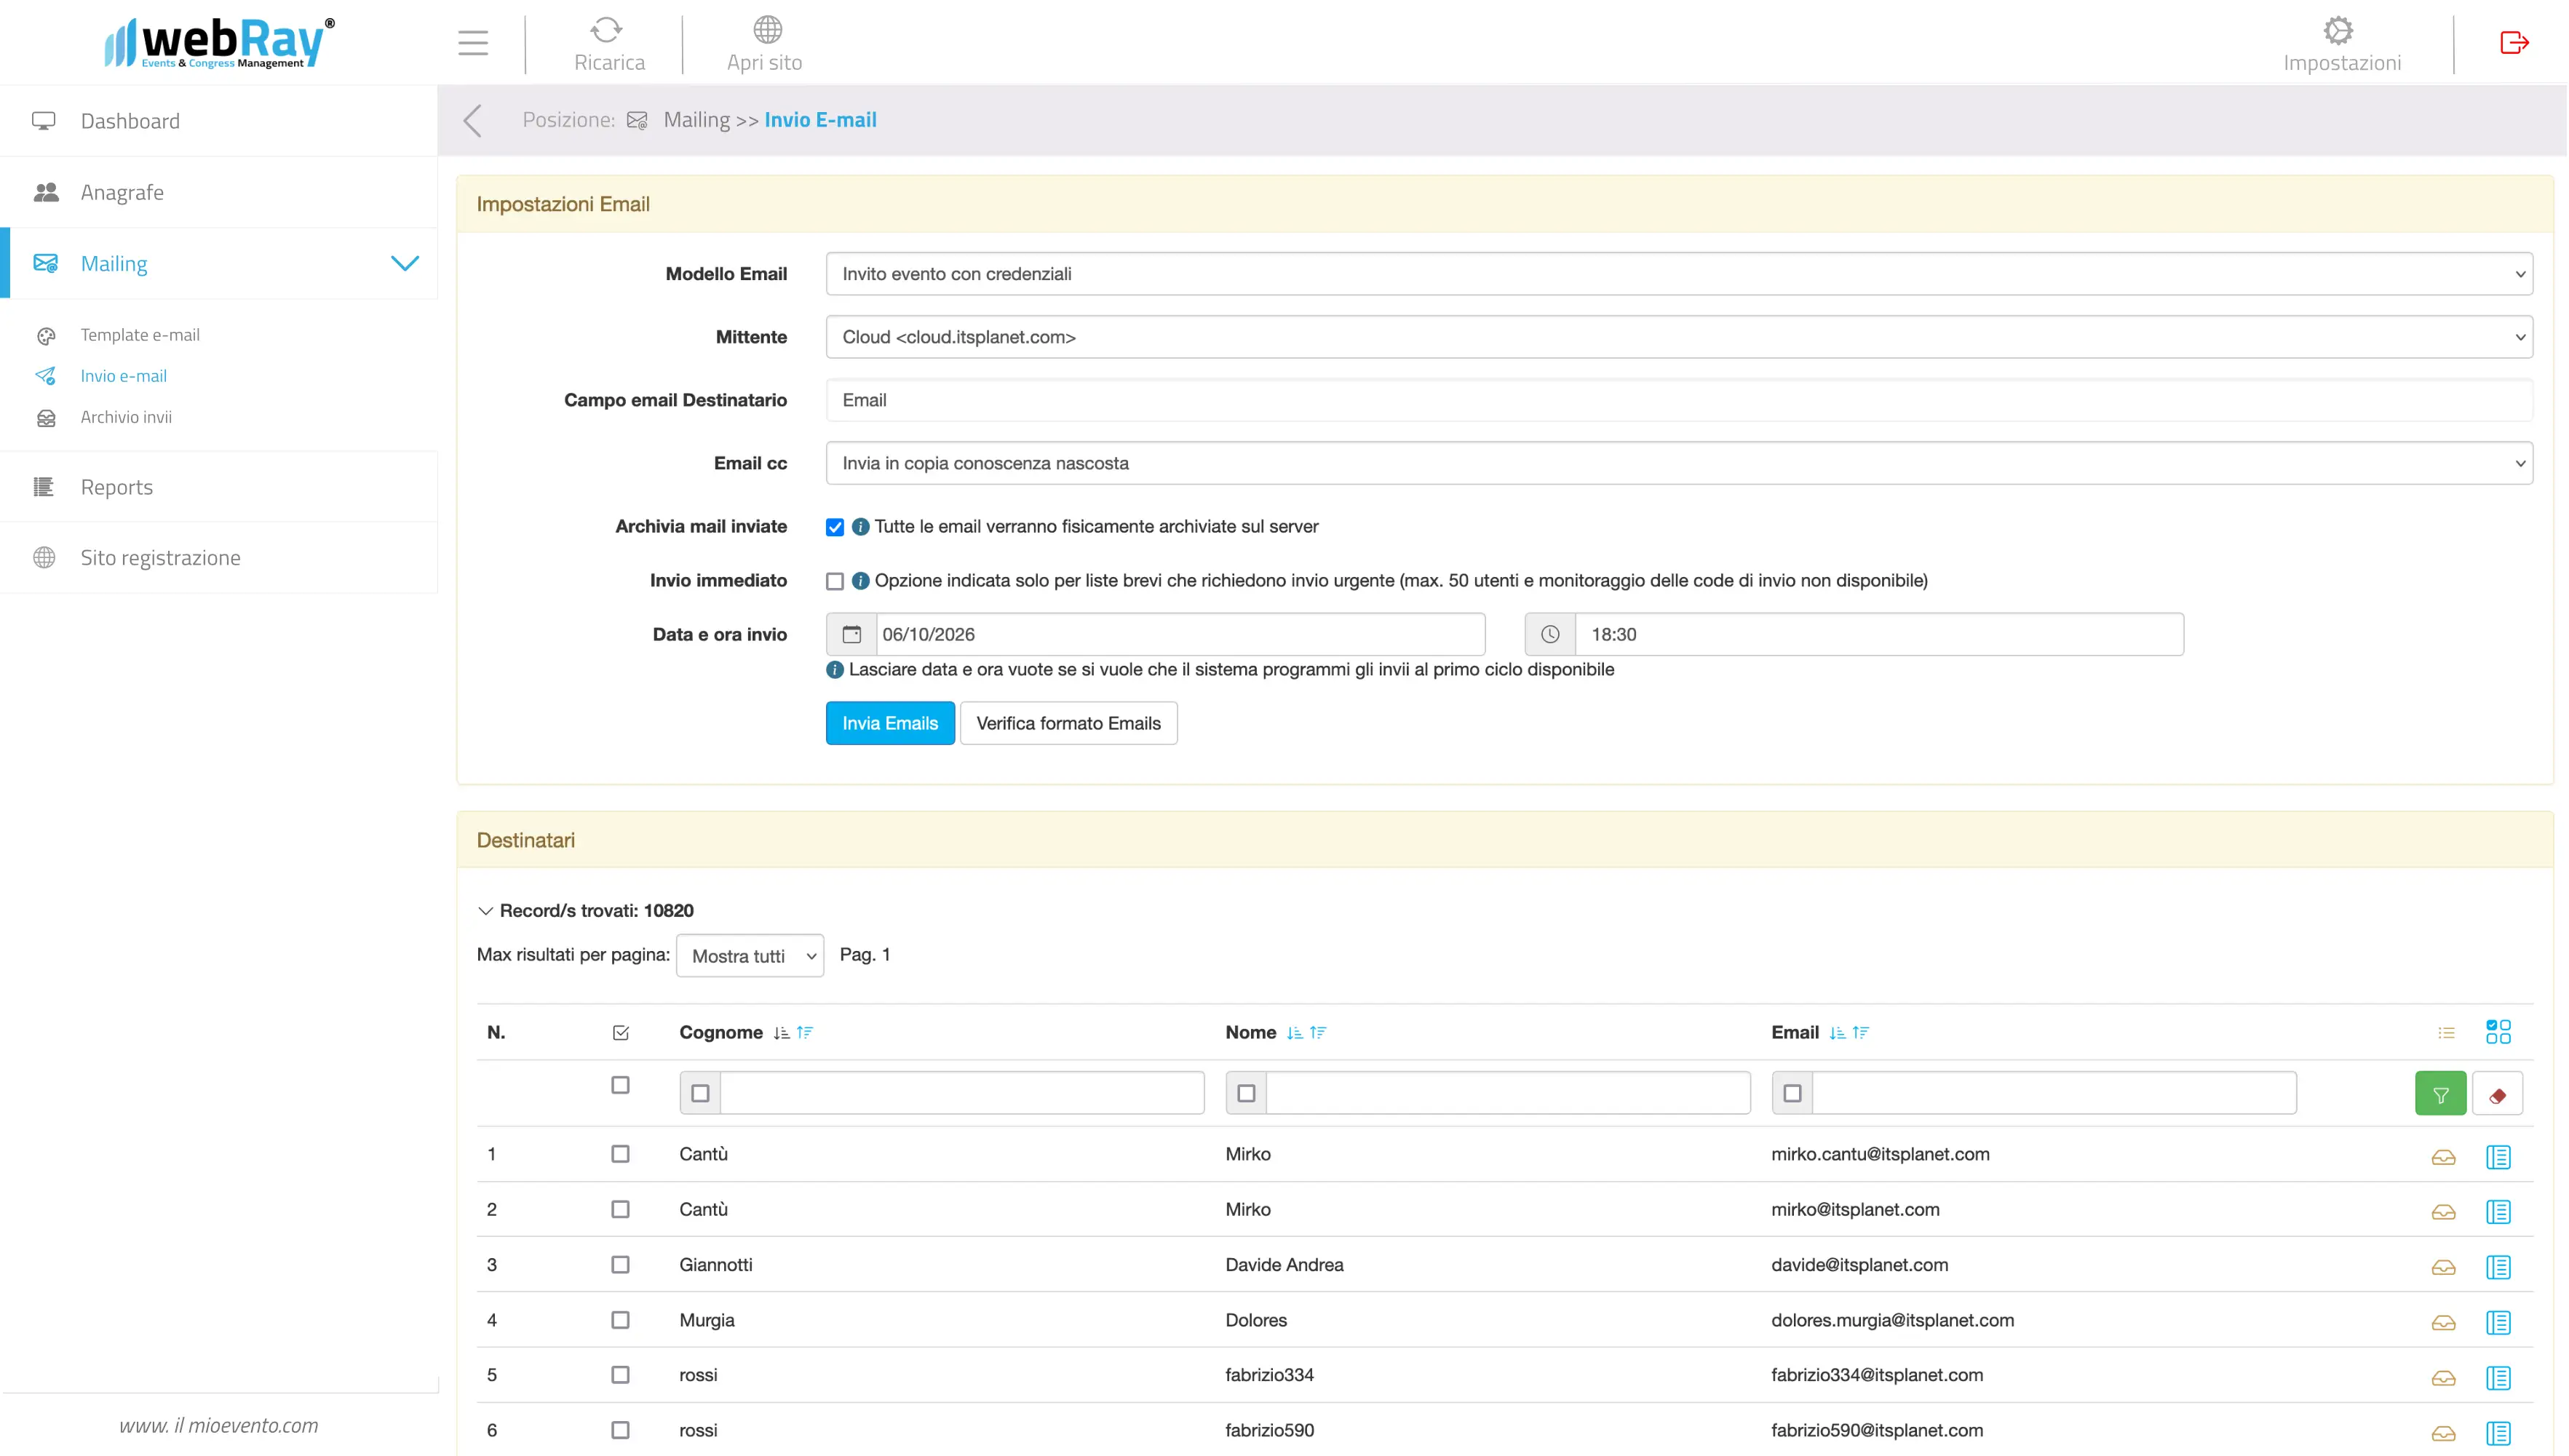Clear filters with red eraser button
The height and width of the screenshot is (1456, 2569).
[x=2497, y=1094]
